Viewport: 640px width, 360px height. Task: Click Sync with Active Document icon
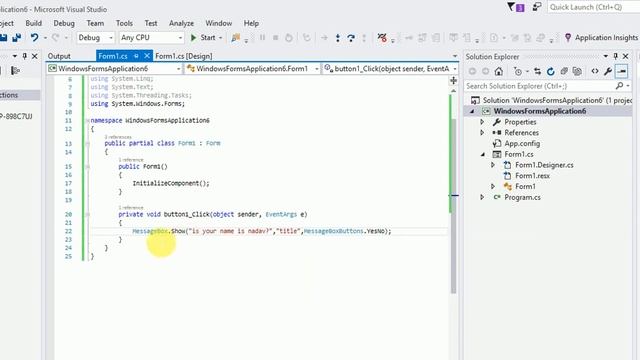pyautogui.click(x=537, y=71)
